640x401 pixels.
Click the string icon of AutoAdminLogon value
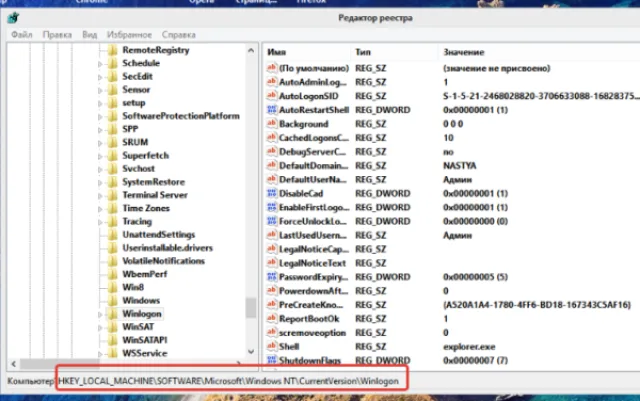(271, 82)
